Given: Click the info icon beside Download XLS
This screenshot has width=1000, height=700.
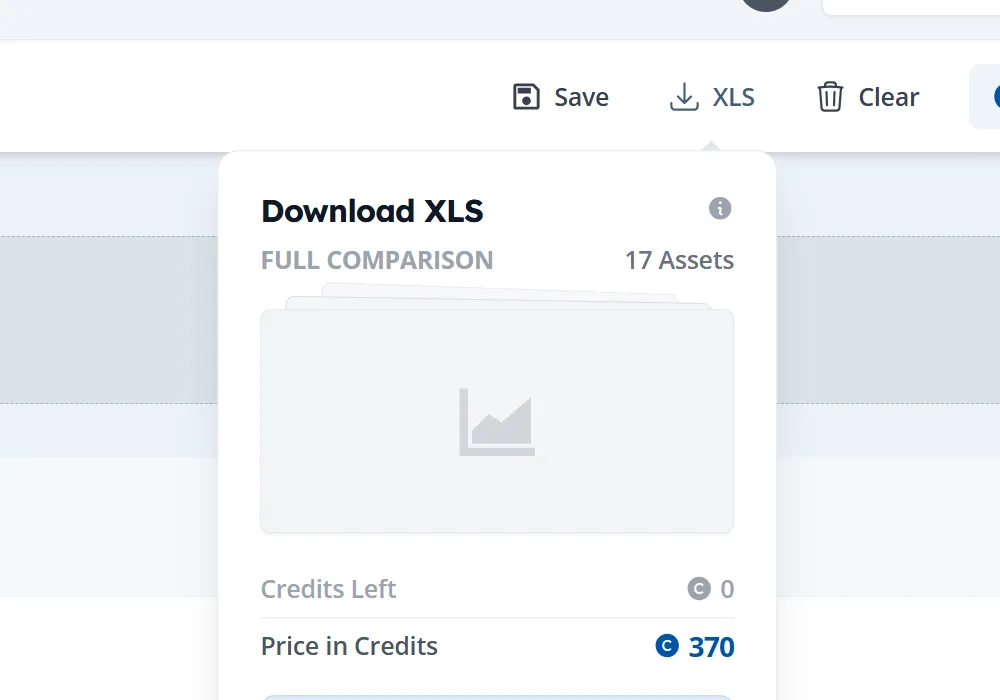Looking at the screenshot, I should (x=720, y=208).
